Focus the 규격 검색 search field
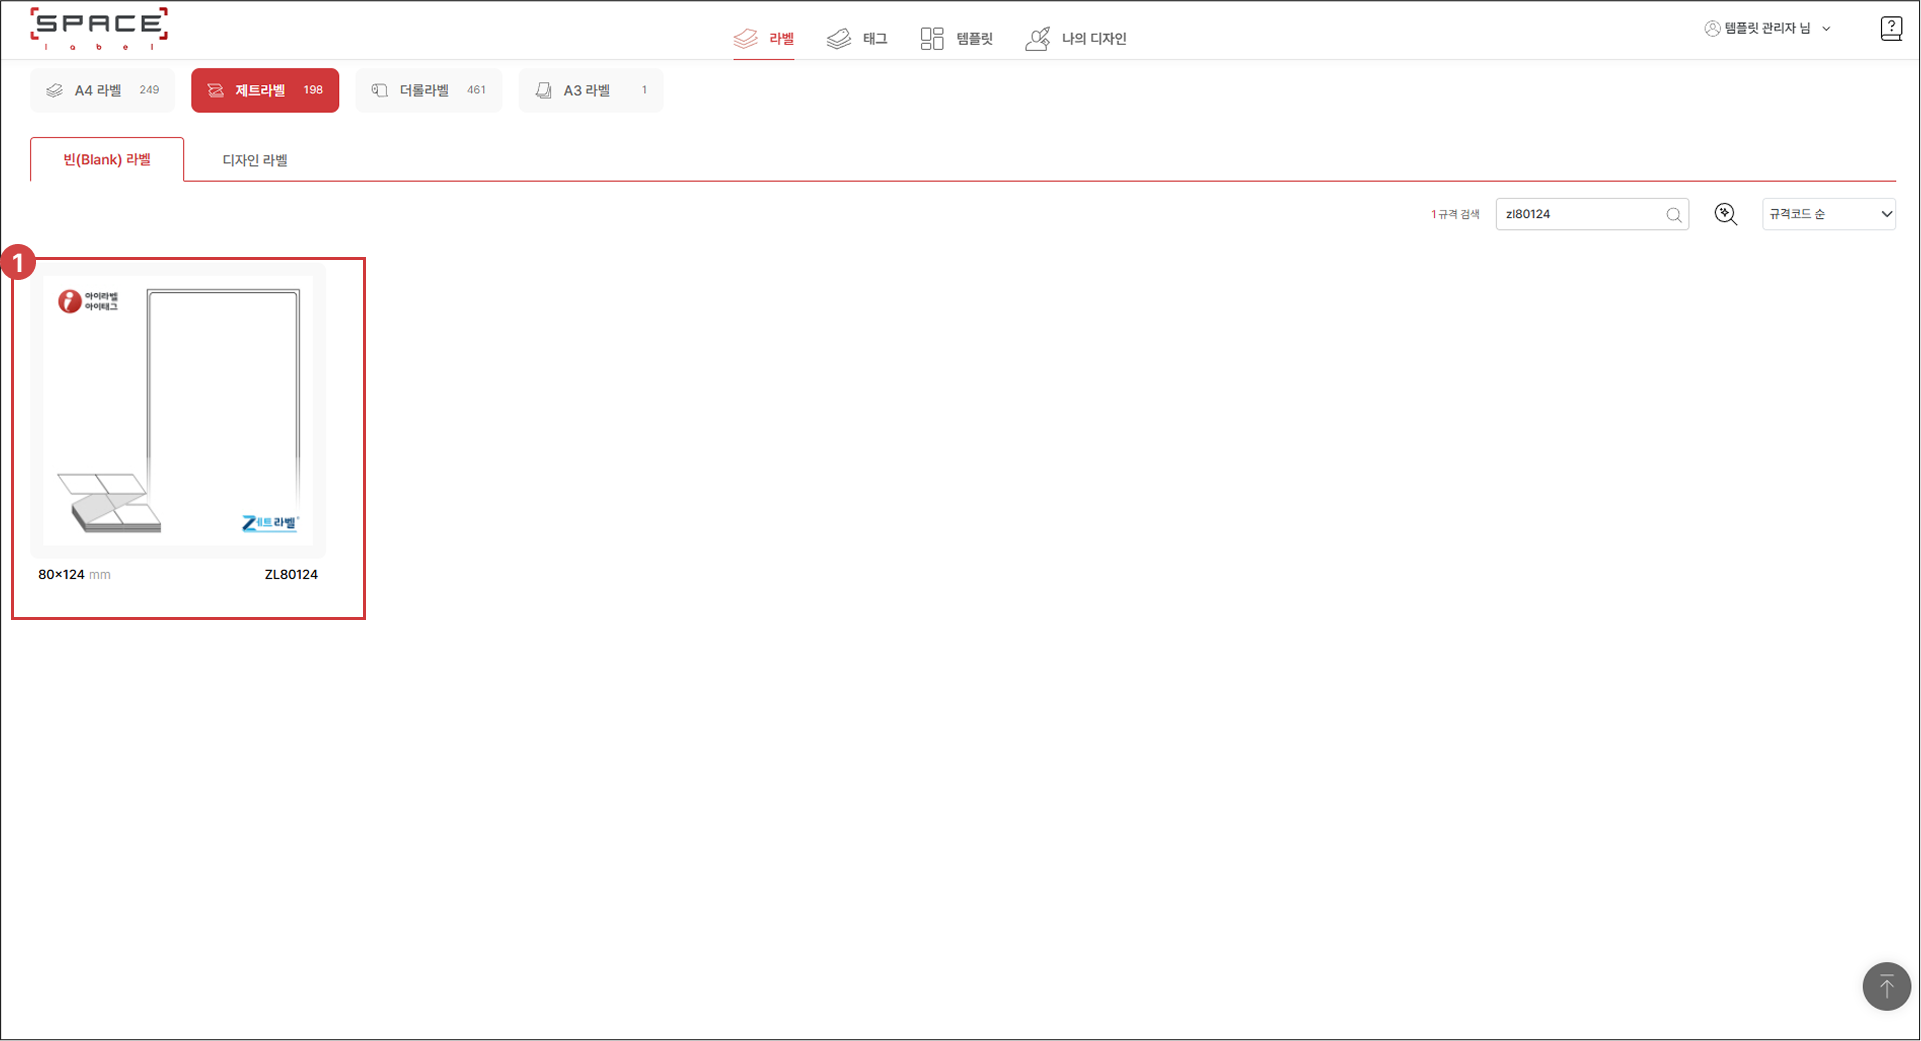 (x=1580, y=214)
